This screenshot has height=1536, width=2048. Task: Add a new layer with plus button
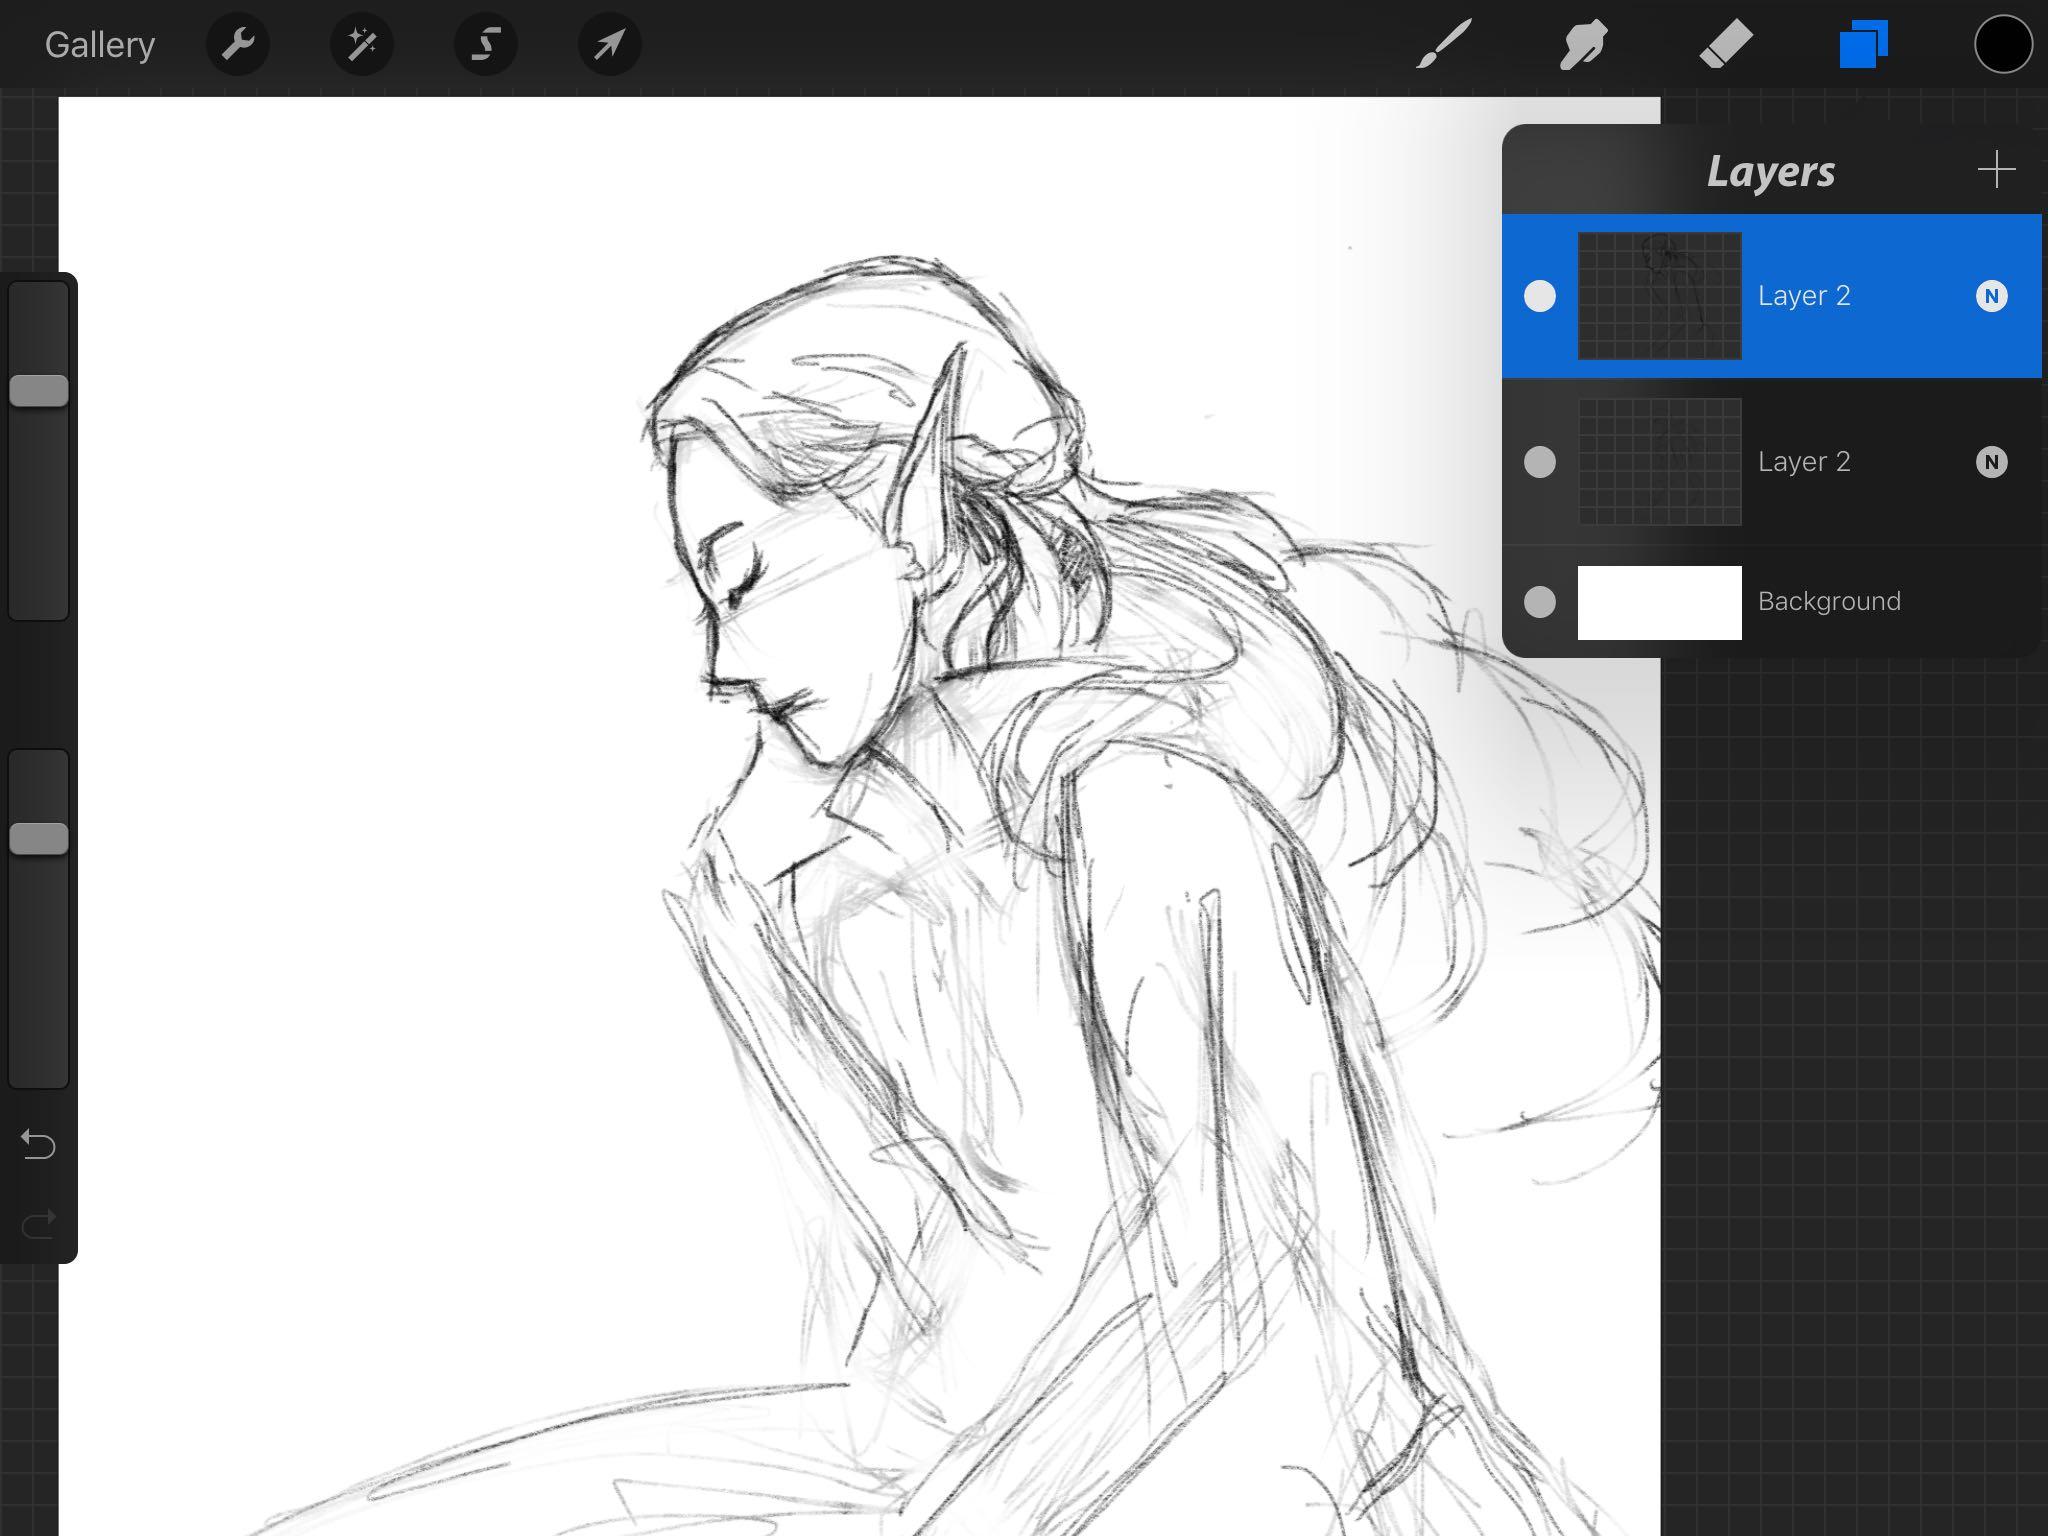click(x=1996, y=170)
